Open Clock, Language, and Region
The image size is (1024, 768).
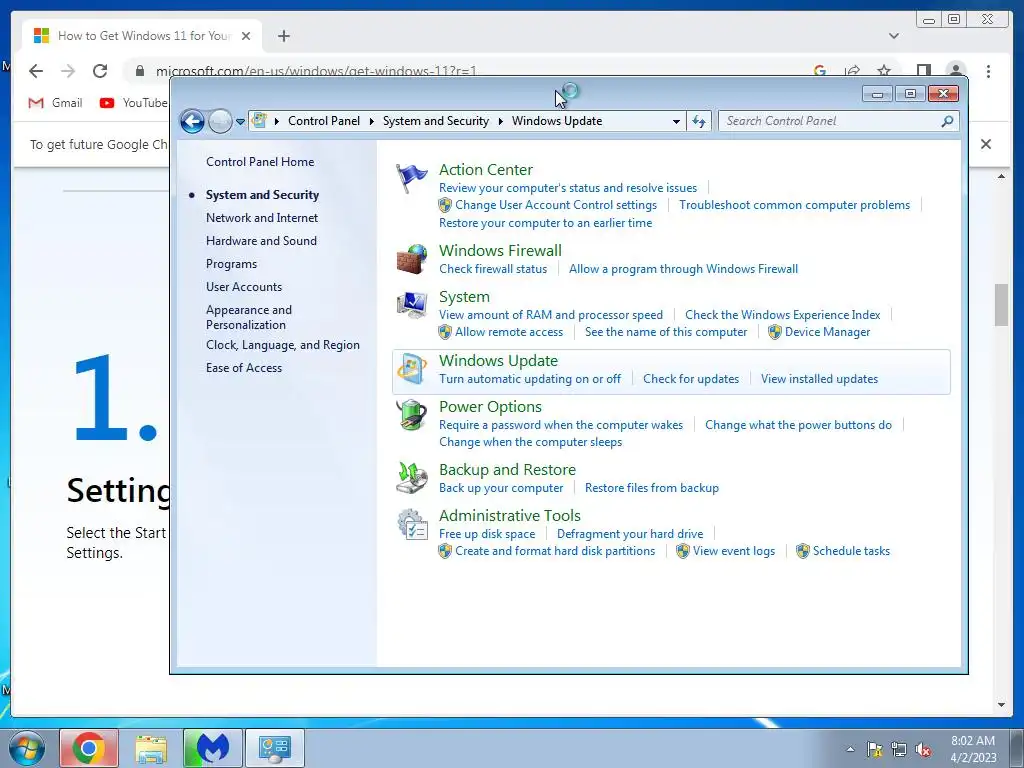(x=283, y=345)
